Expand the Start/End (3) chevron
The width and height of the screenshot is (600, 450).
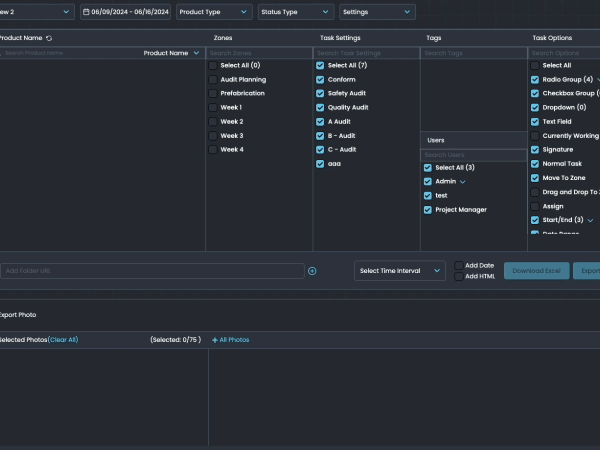591,220
